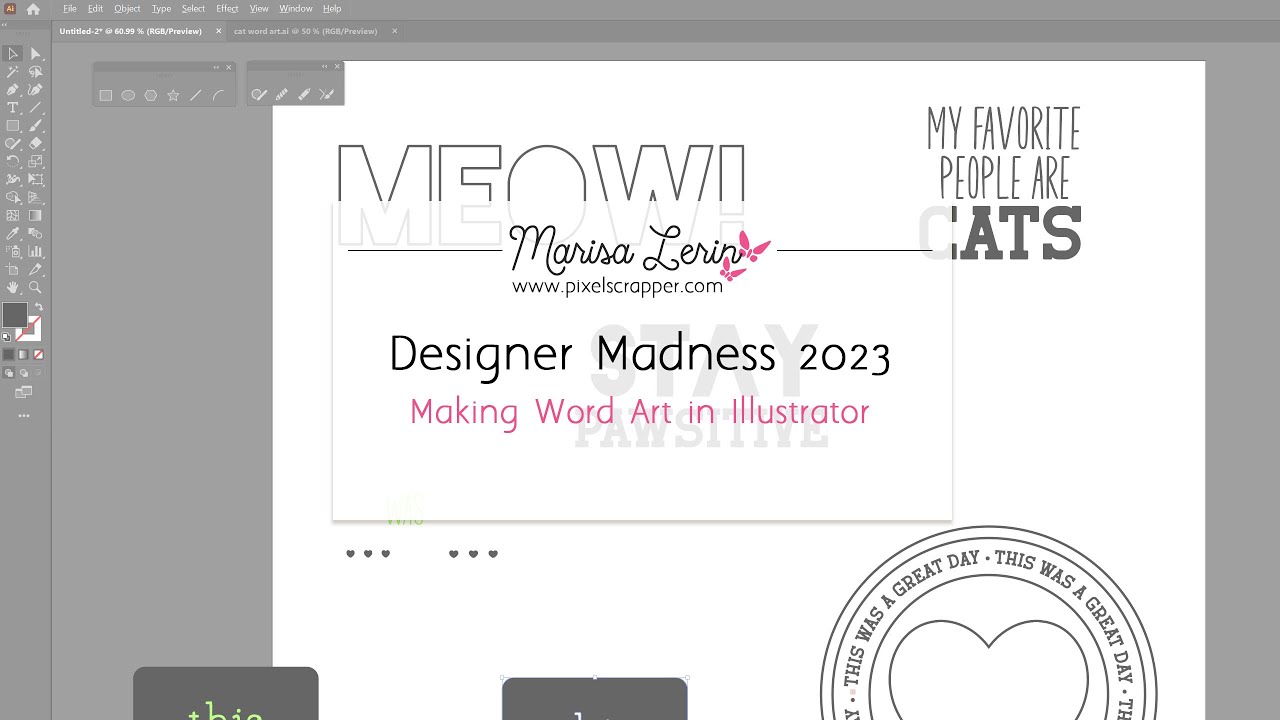Select the Line Segment tool in toolbar
The image size is (1280, 720).
(35, 108)
